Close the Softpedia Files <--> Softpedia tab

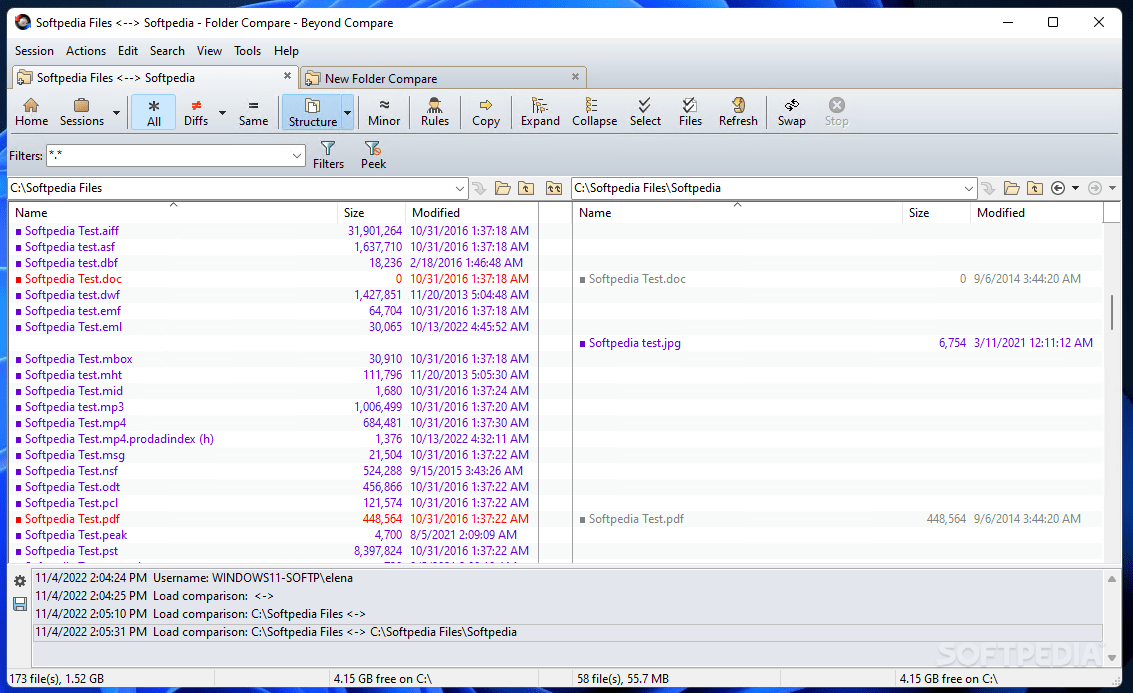(x=287, y=76)
